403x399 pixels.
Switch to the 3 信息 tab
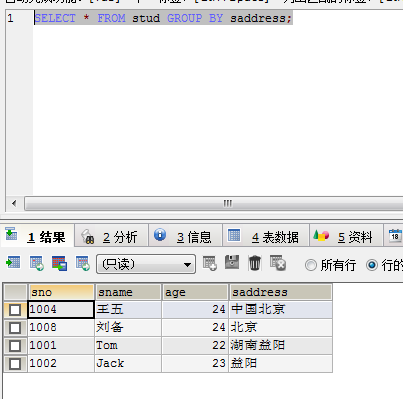pos(185,237)
